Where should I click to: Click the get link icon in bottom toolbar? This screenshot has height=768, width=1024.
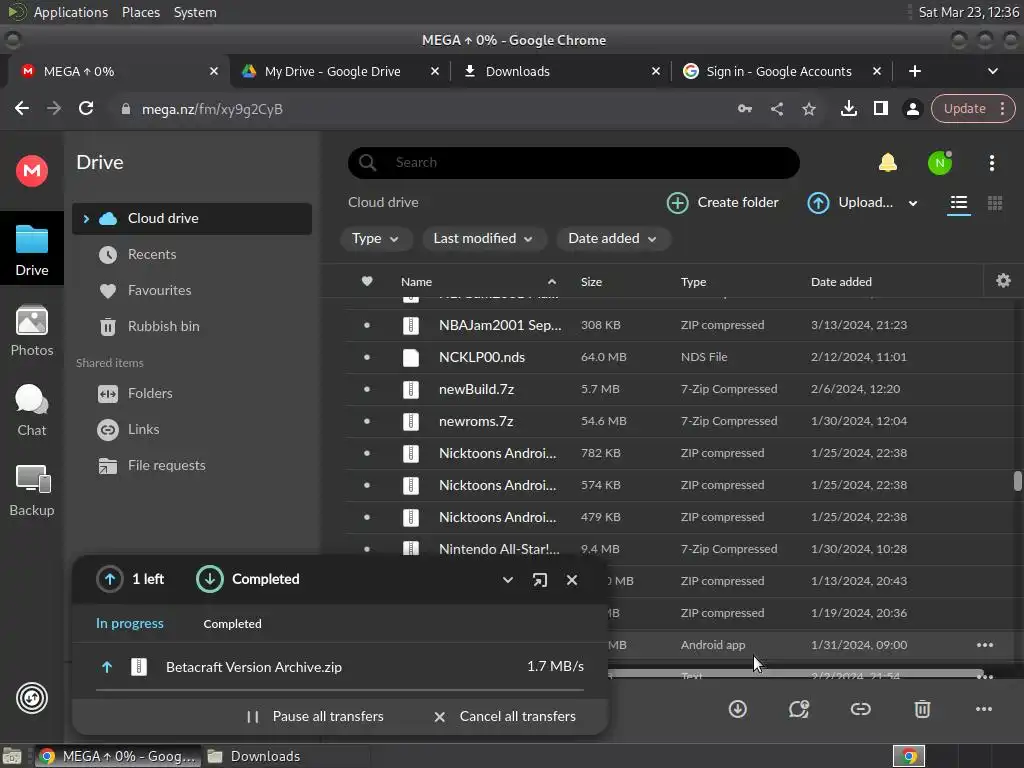point(860,709)
